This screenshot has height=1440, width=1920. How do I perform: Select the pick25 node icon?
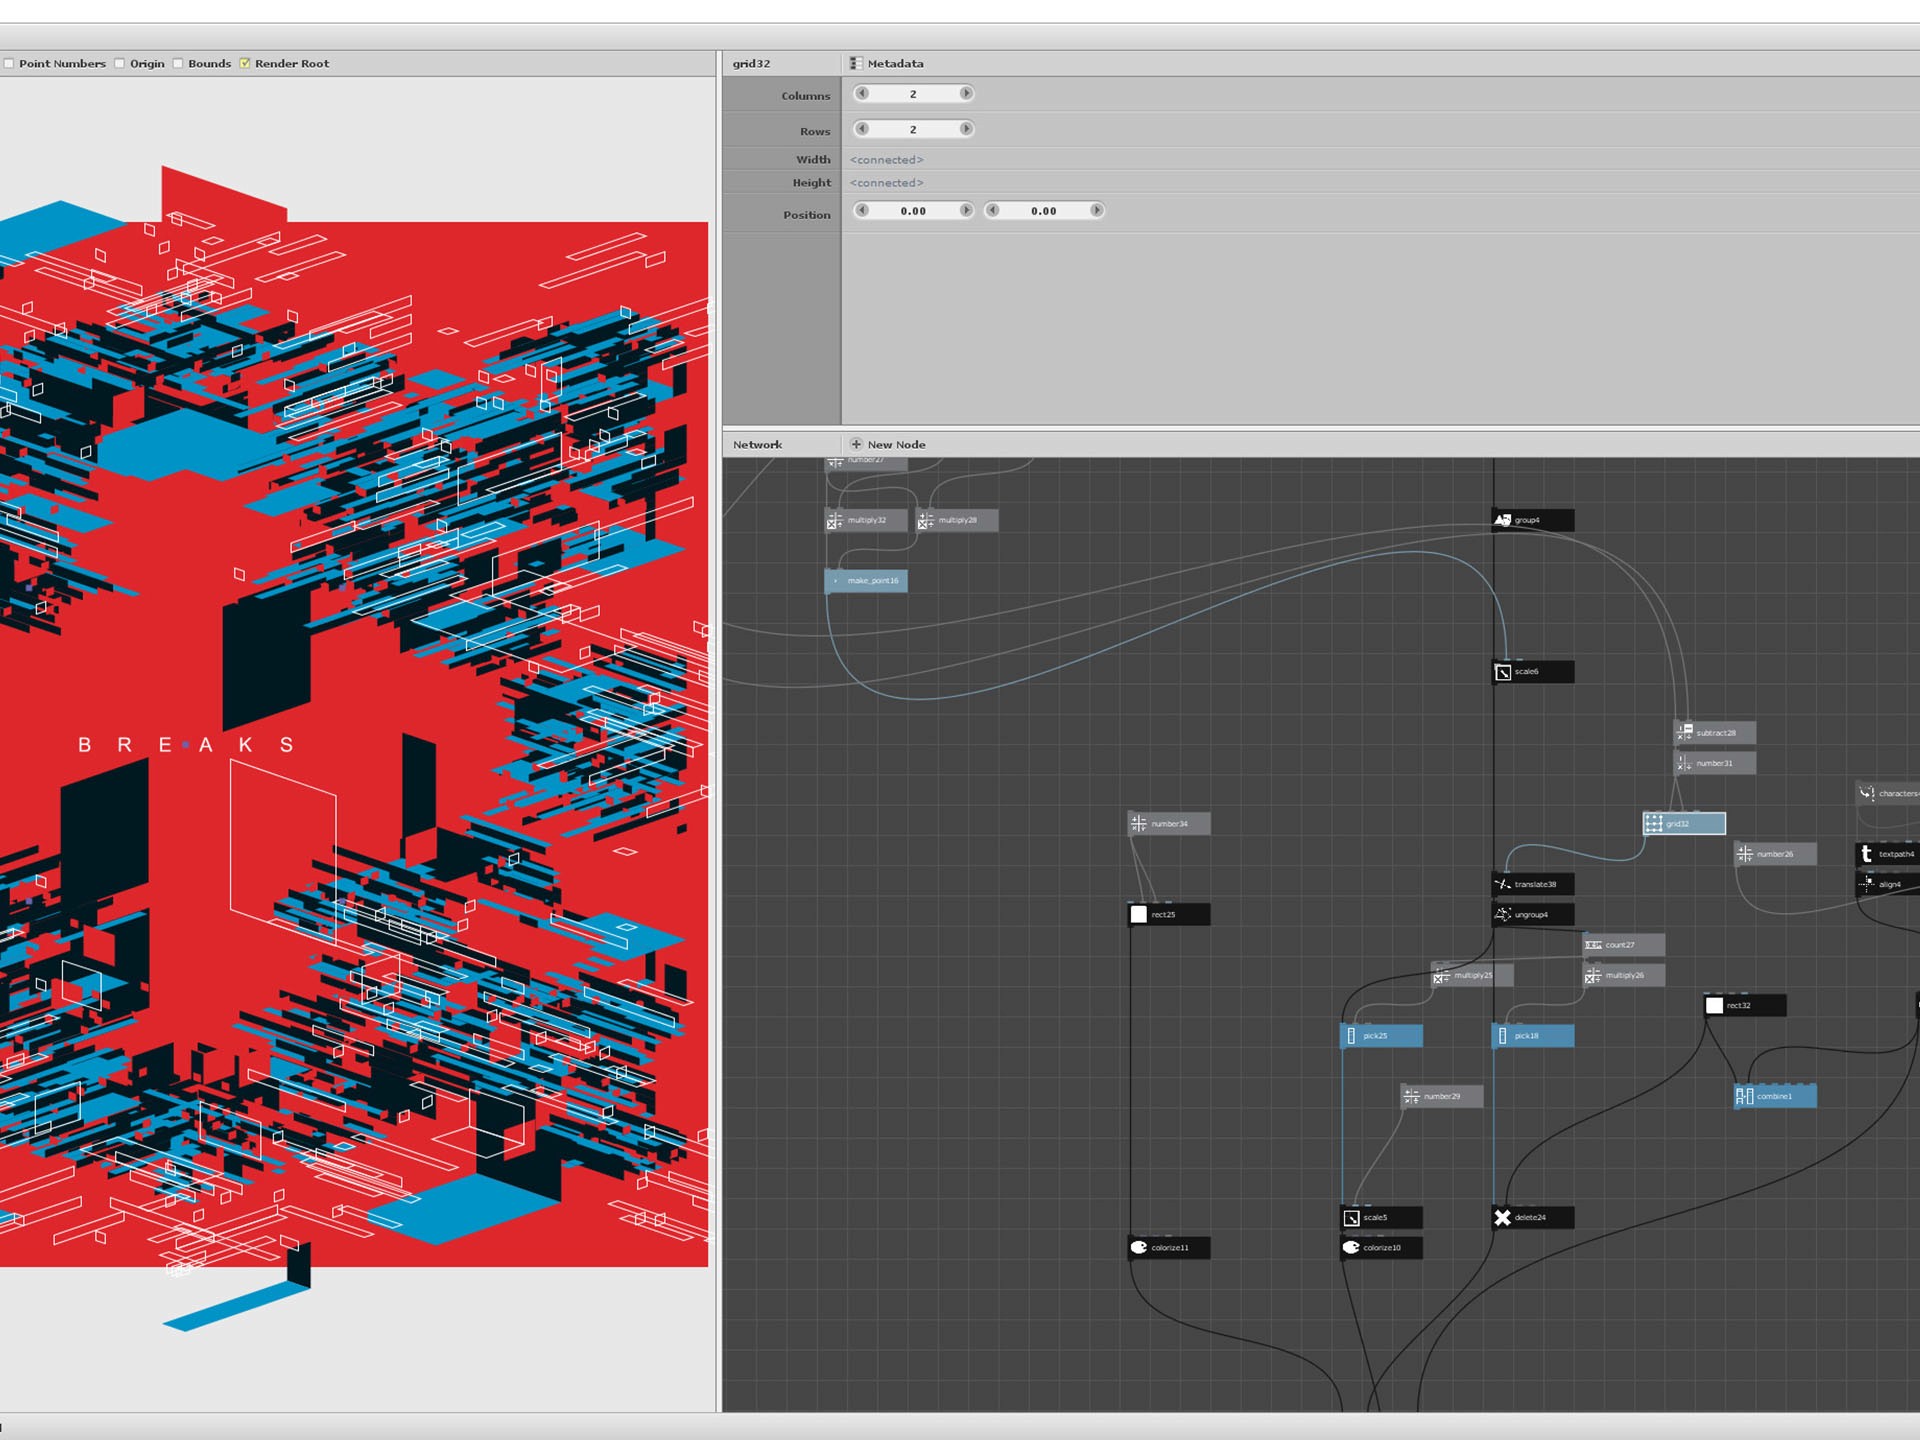pyautogui.click(x=1351, y=1036)
